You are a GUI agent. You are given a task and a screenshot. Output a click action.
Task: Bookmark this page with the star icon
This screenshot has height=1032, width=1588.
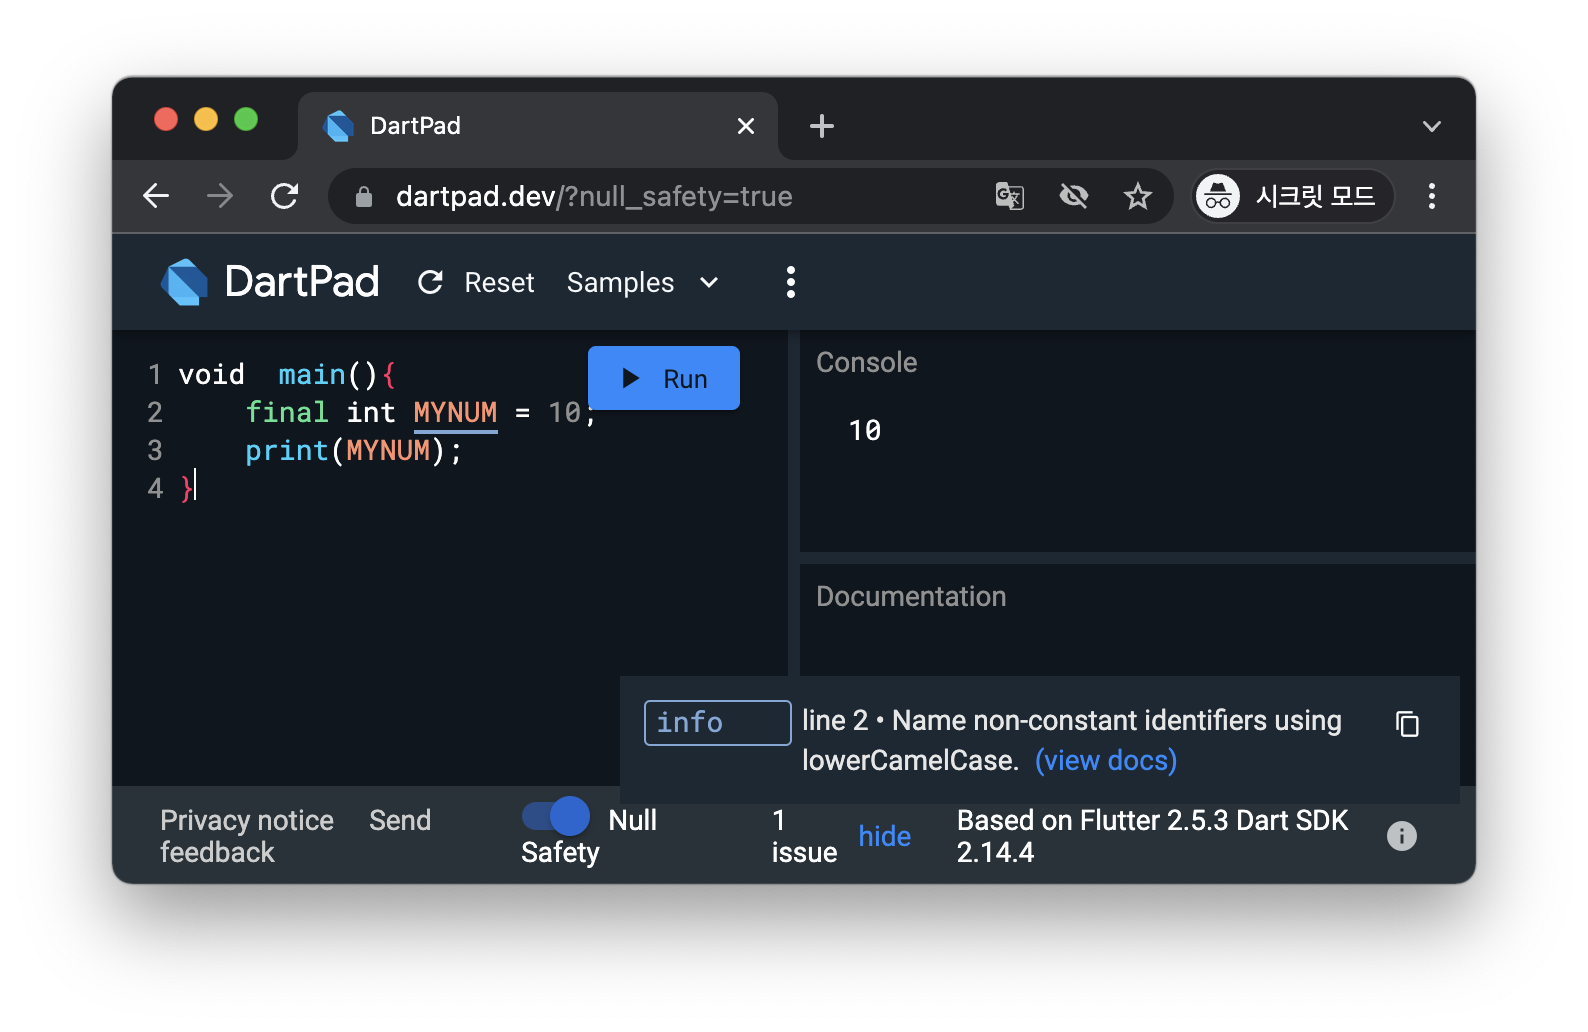tap(1138, 196)
